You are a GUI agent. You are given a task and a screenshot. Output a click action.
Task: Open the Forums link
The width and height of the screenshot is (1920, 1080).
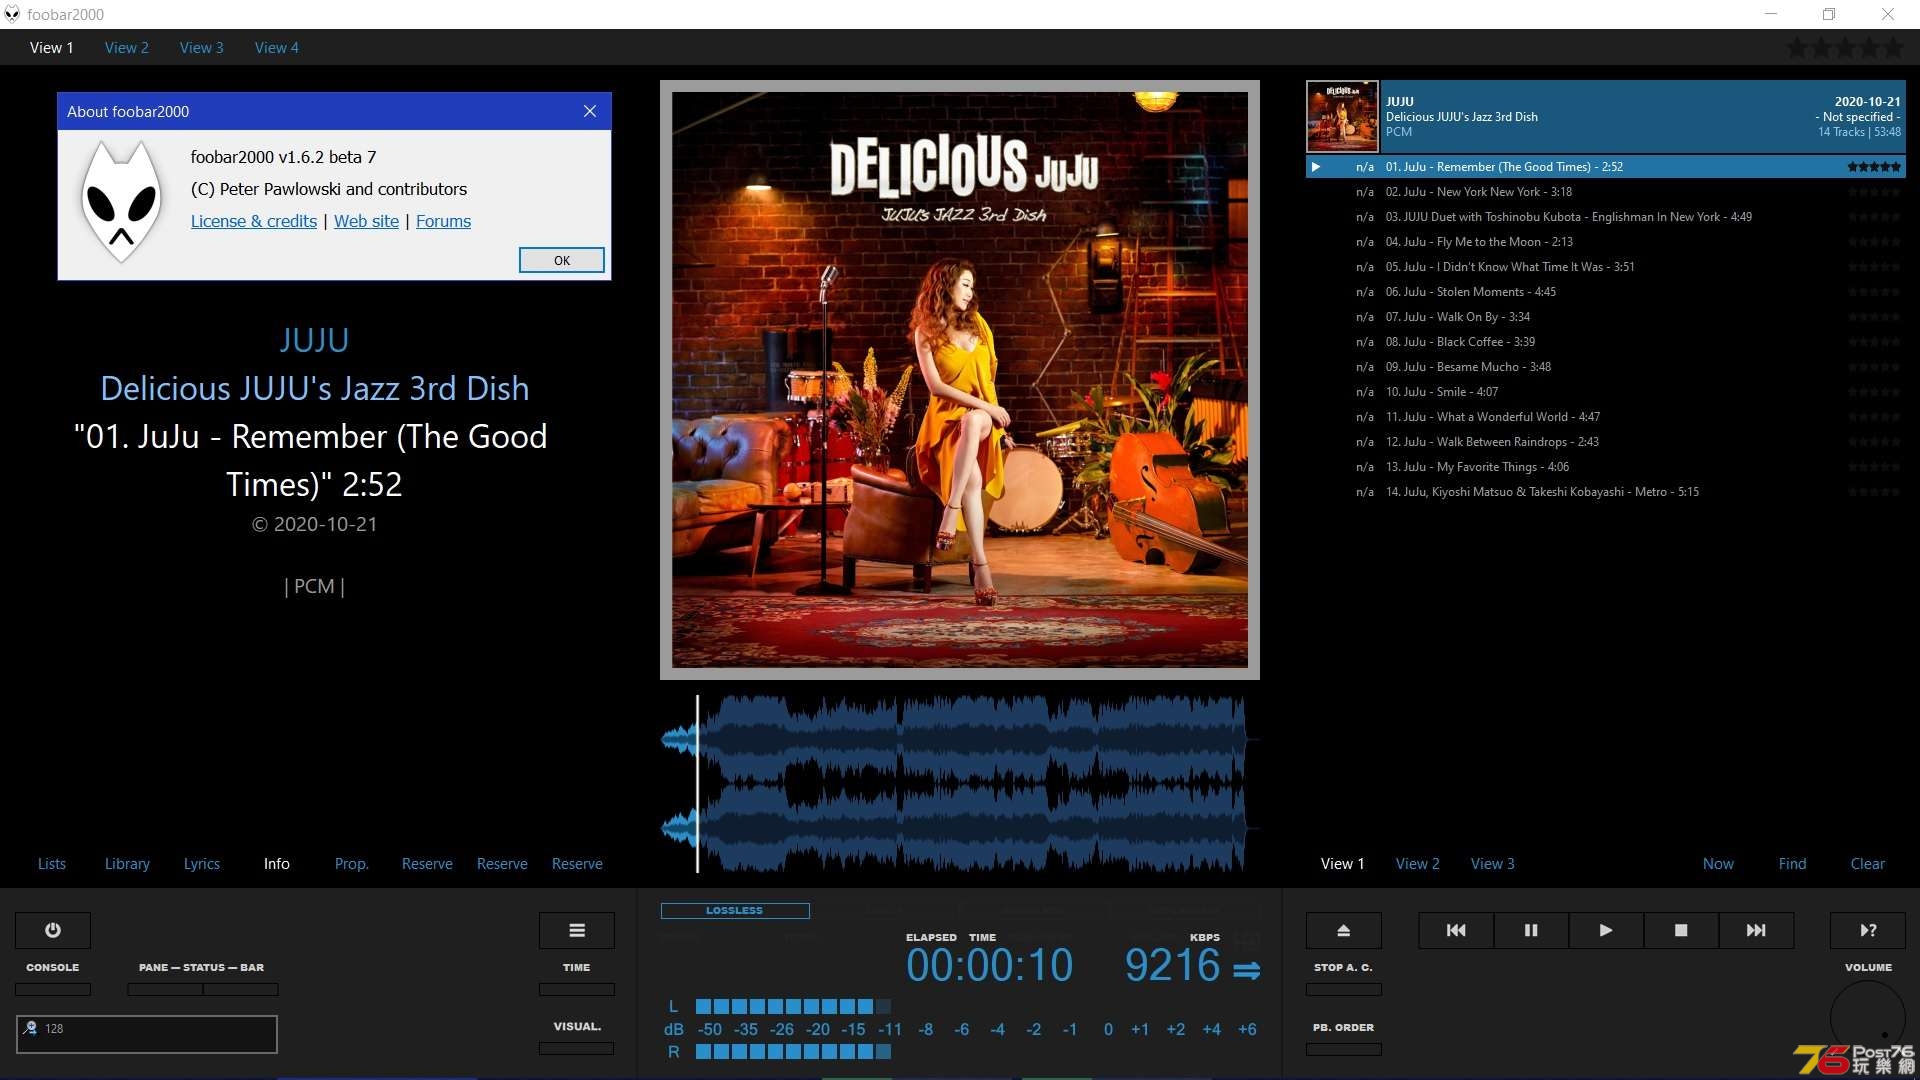(443, 221)
